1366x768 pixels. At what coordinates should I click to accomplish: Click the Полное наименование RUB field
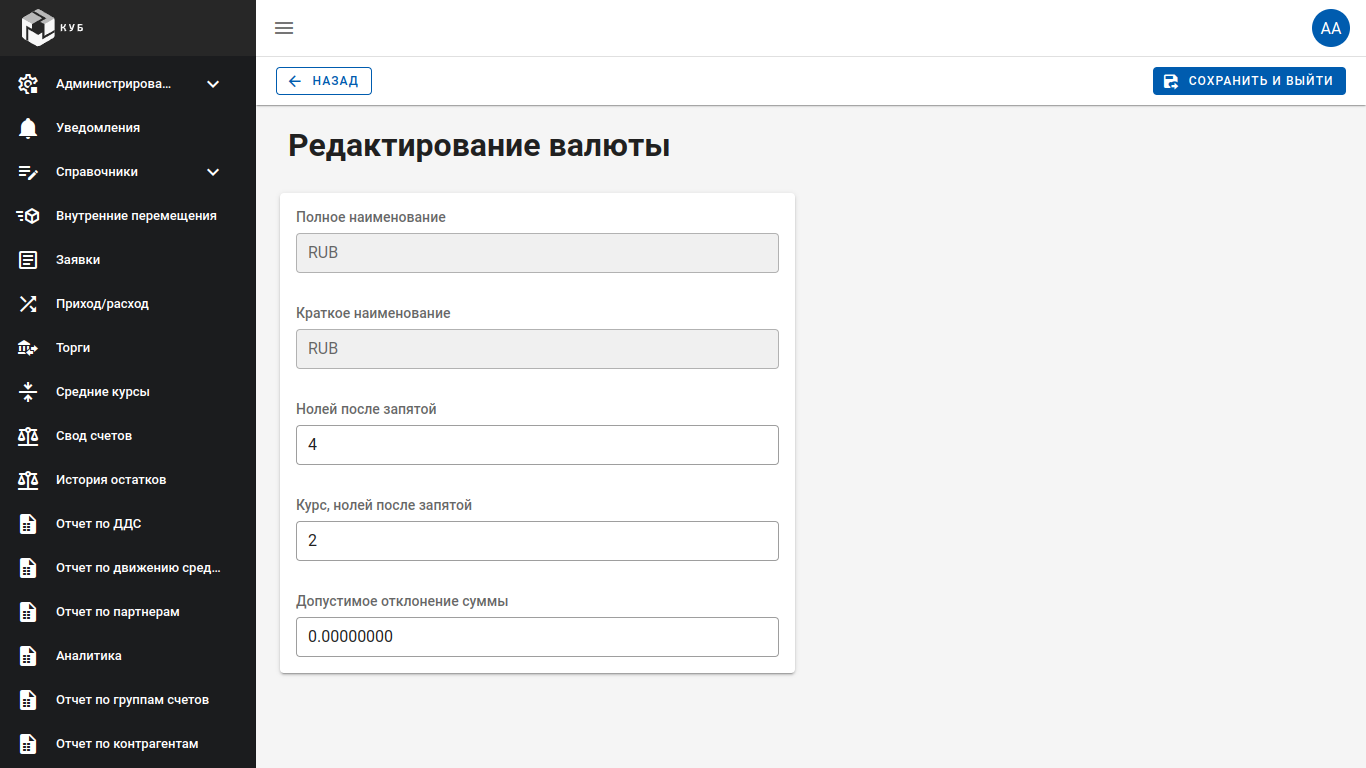pyautogui.click(x=537, y=253)
